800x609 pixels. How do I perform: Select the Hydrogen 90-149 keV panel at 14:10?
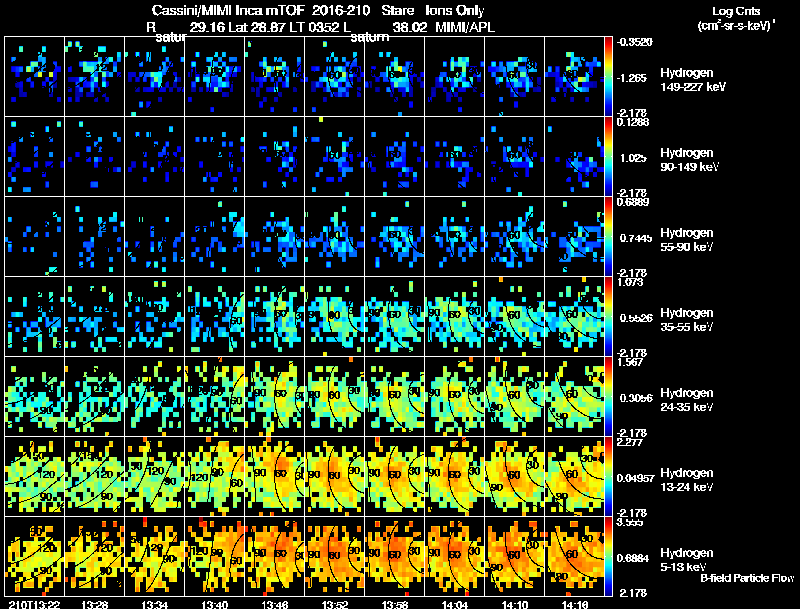(x=514, y=156)
